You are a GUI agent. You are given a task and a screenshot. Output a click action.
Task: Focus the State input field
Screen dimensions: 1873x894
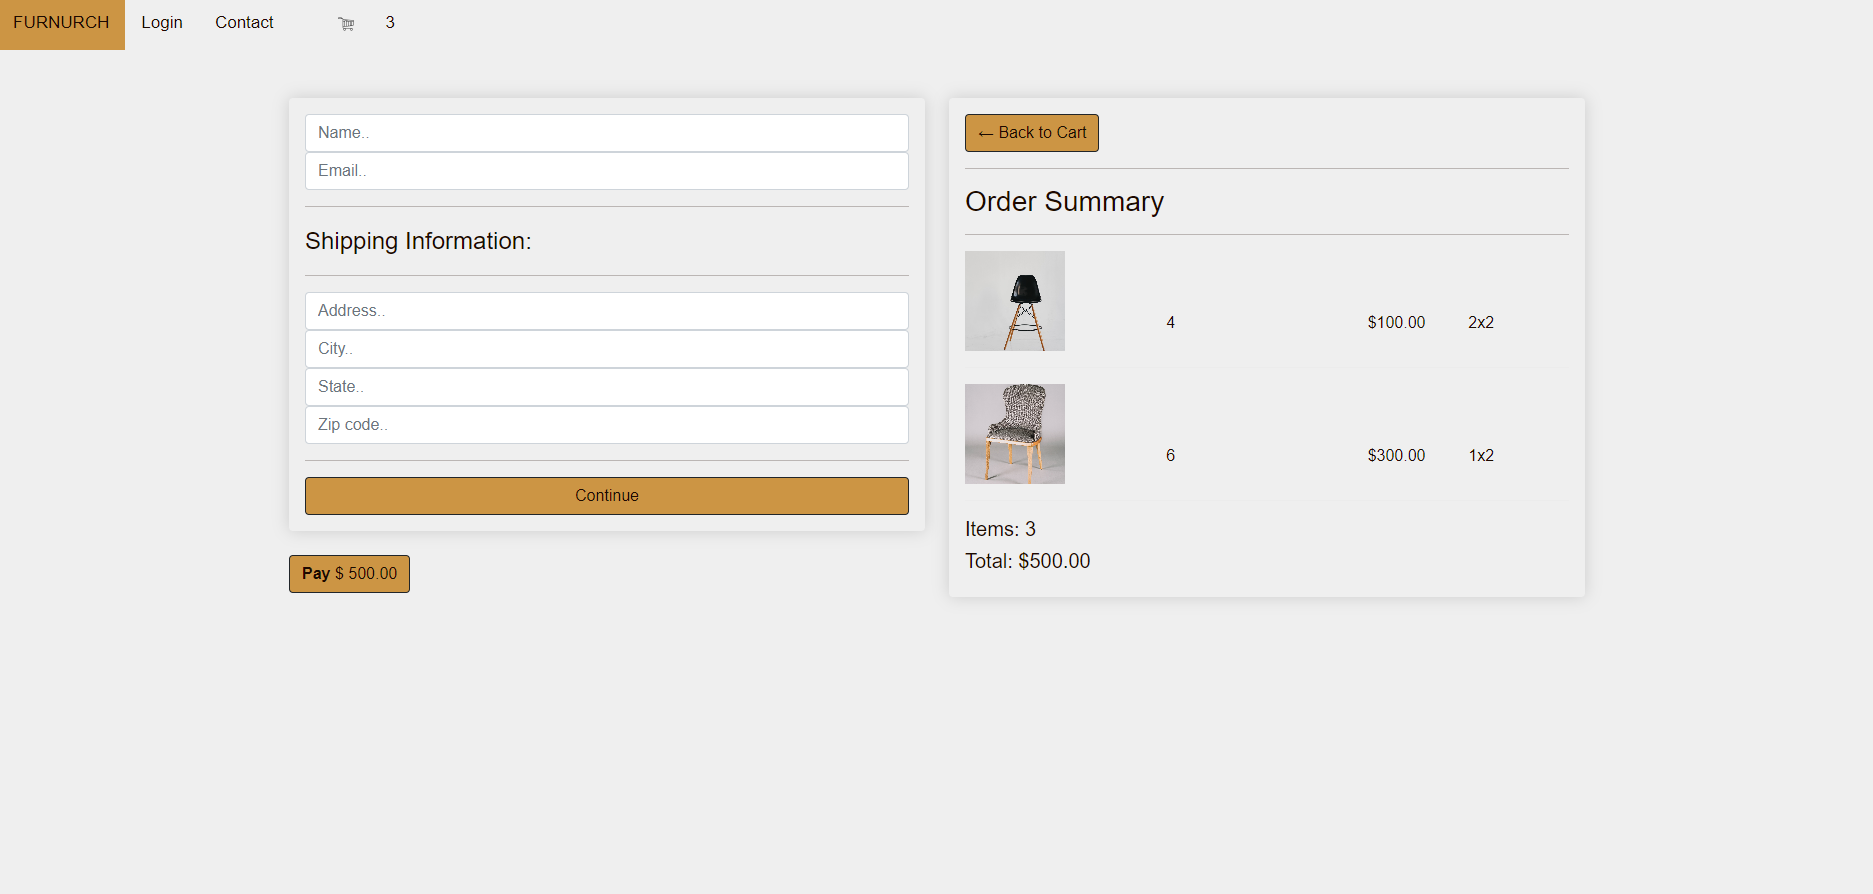tap(607, 387)
